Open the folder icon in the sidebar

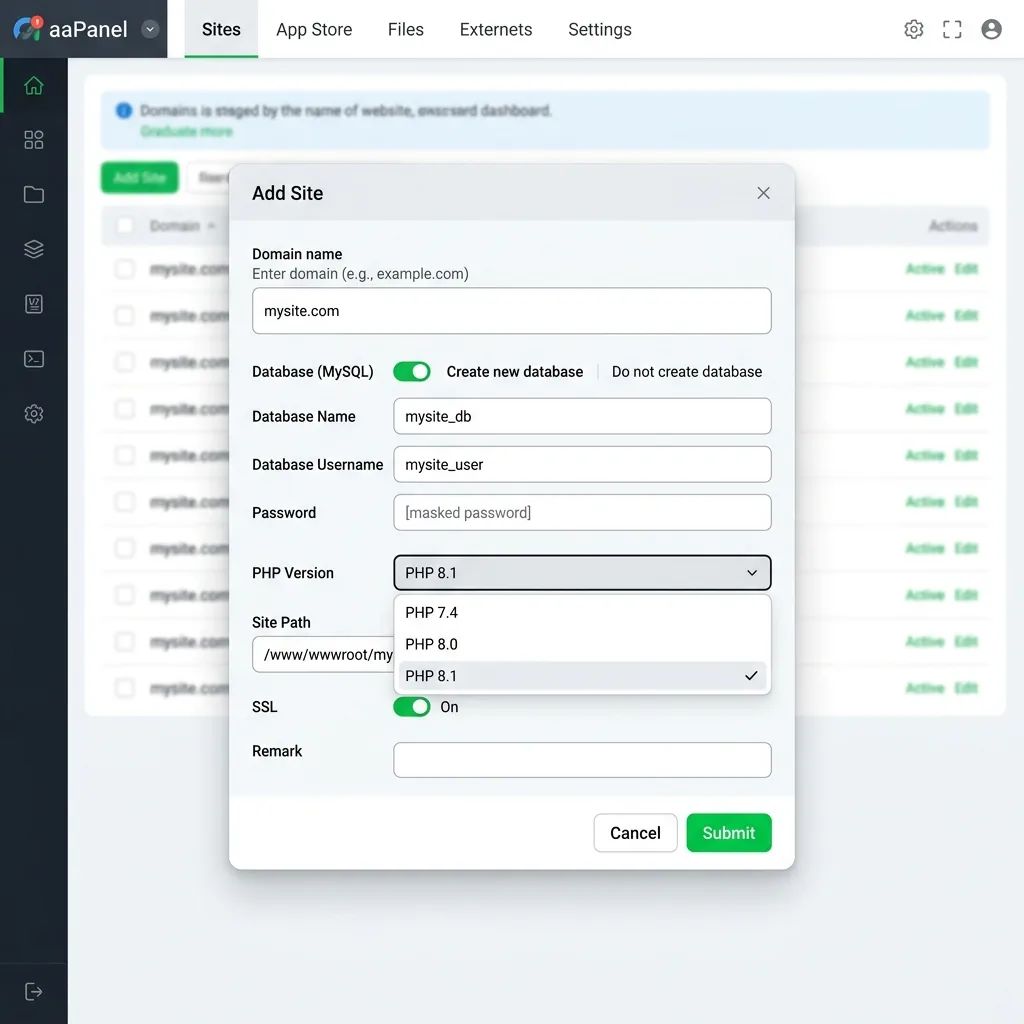33,195
